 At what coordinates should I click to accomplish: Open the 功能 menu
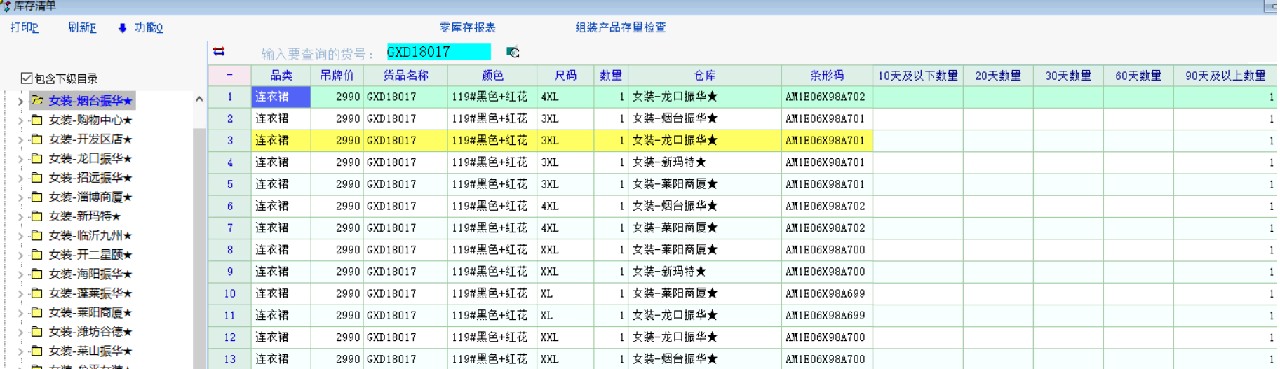click(x=149, y=27)
